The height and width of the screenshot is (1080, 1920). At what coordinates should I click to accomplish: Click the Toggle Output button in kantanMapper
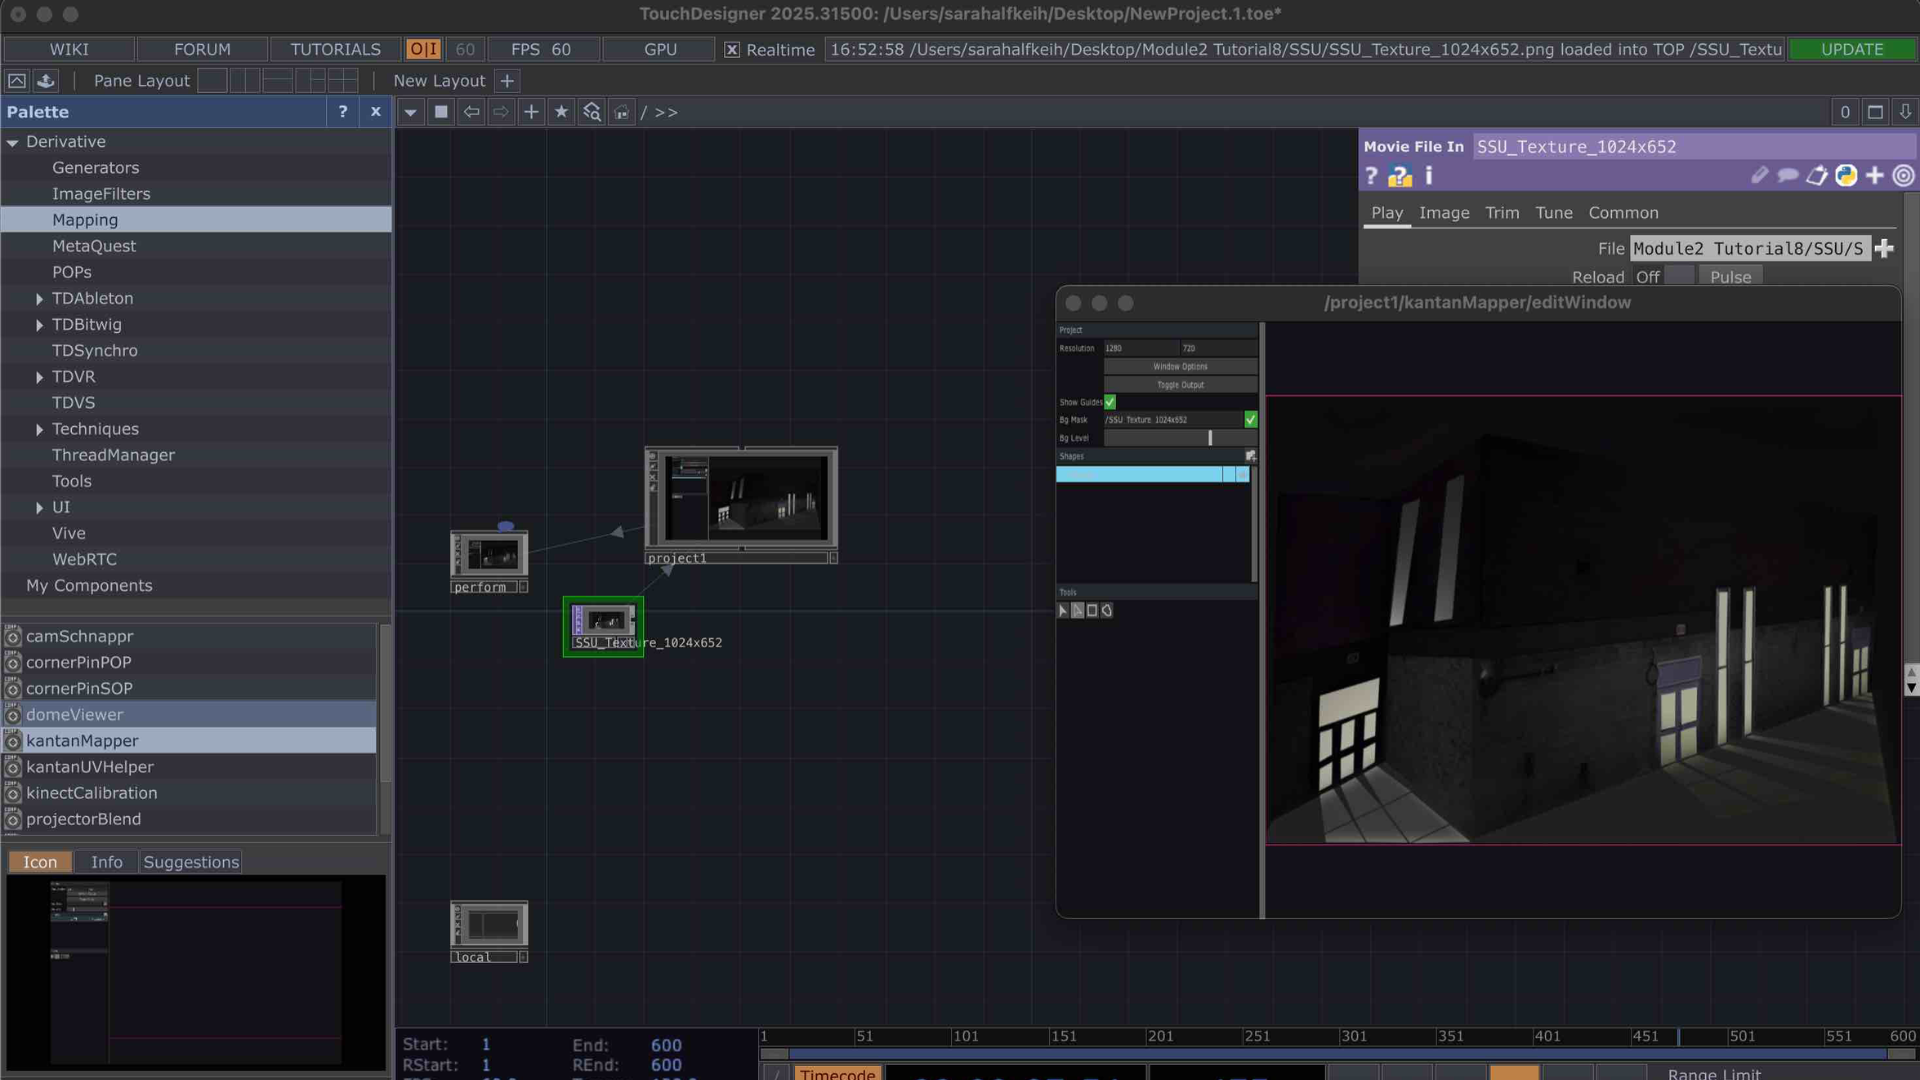point(1179,384)
